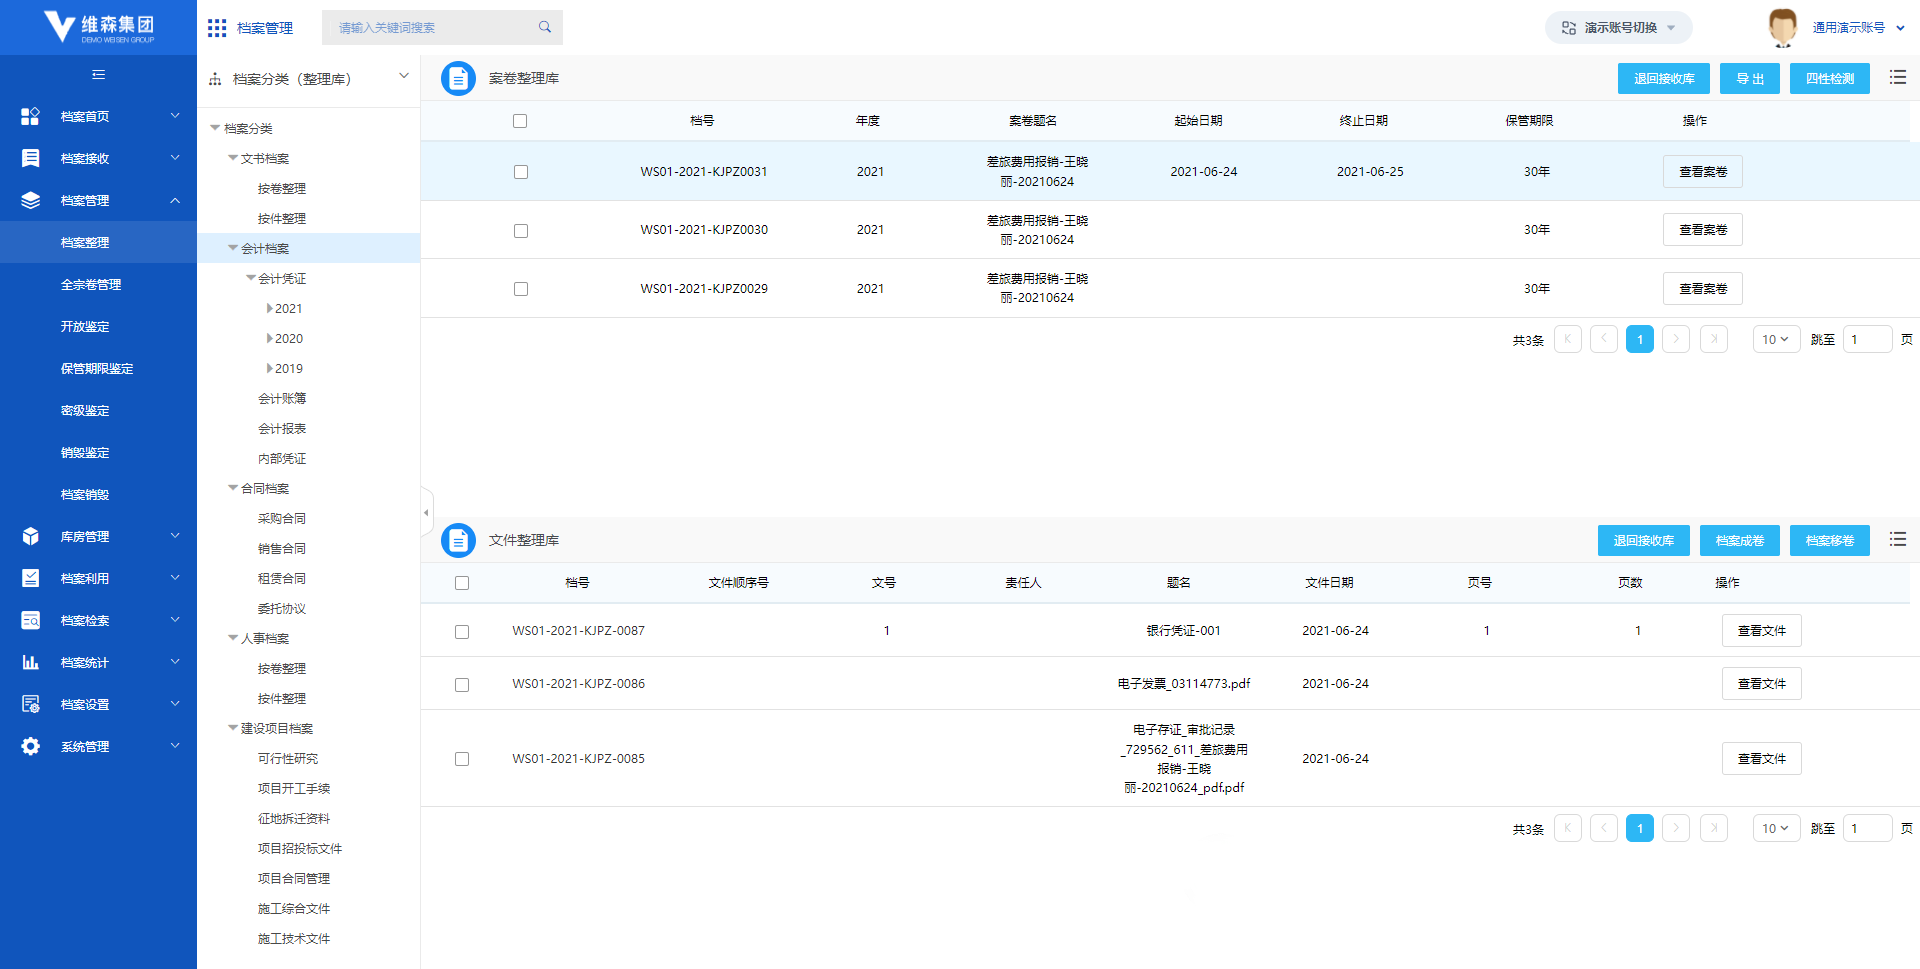Tick the checkbox for file WS01-2021-KJPZ-0086

click(462, 685)
